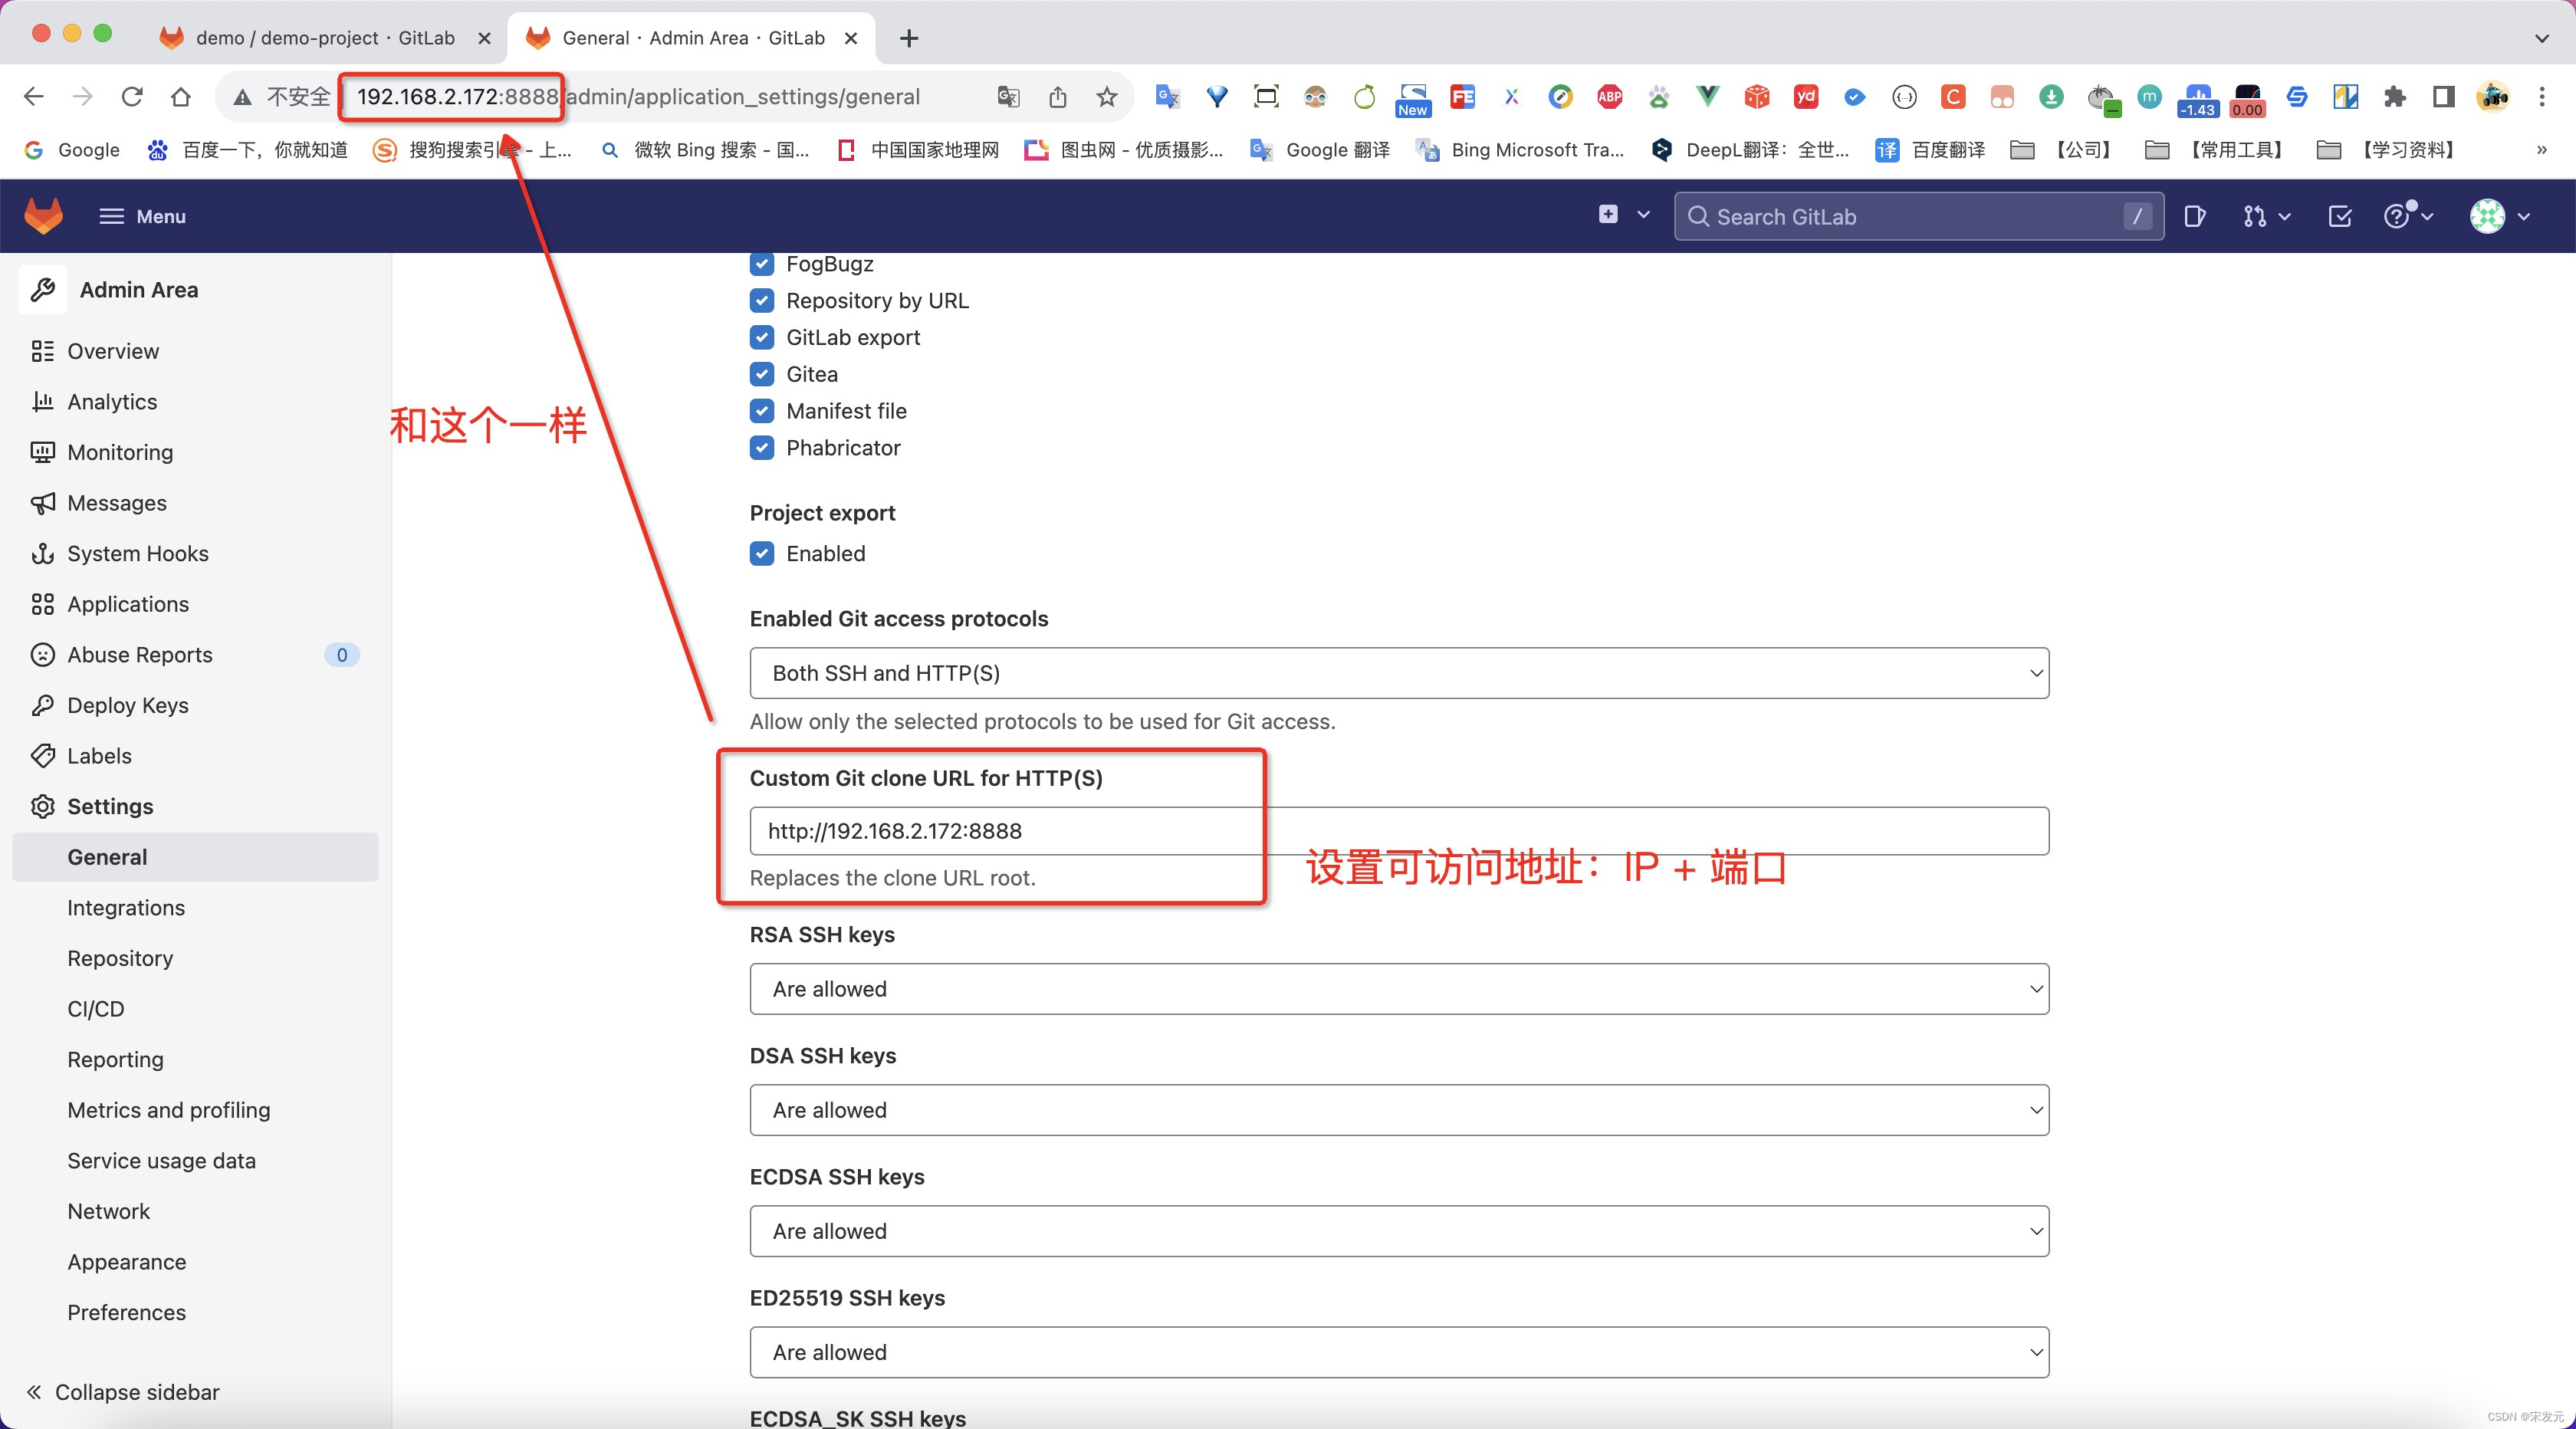Click the create new plus icon in header

[x=1608, y=215]
